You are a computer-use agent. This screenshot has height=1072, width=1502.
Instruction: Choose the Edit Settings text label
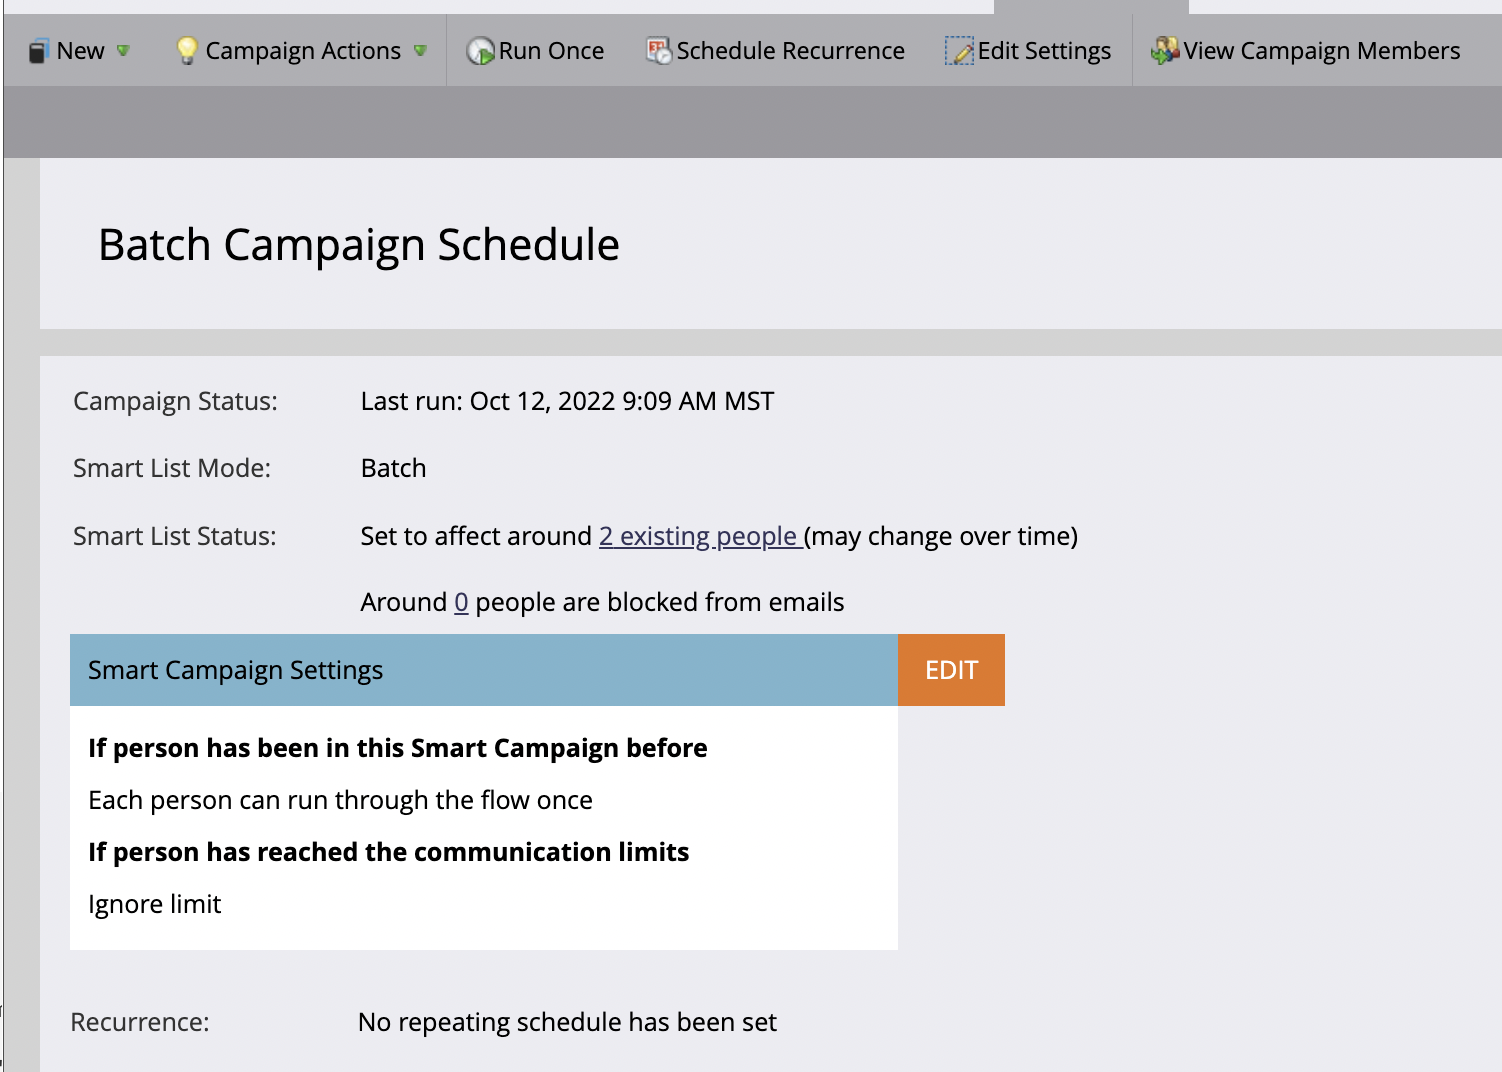[1044, 51]
